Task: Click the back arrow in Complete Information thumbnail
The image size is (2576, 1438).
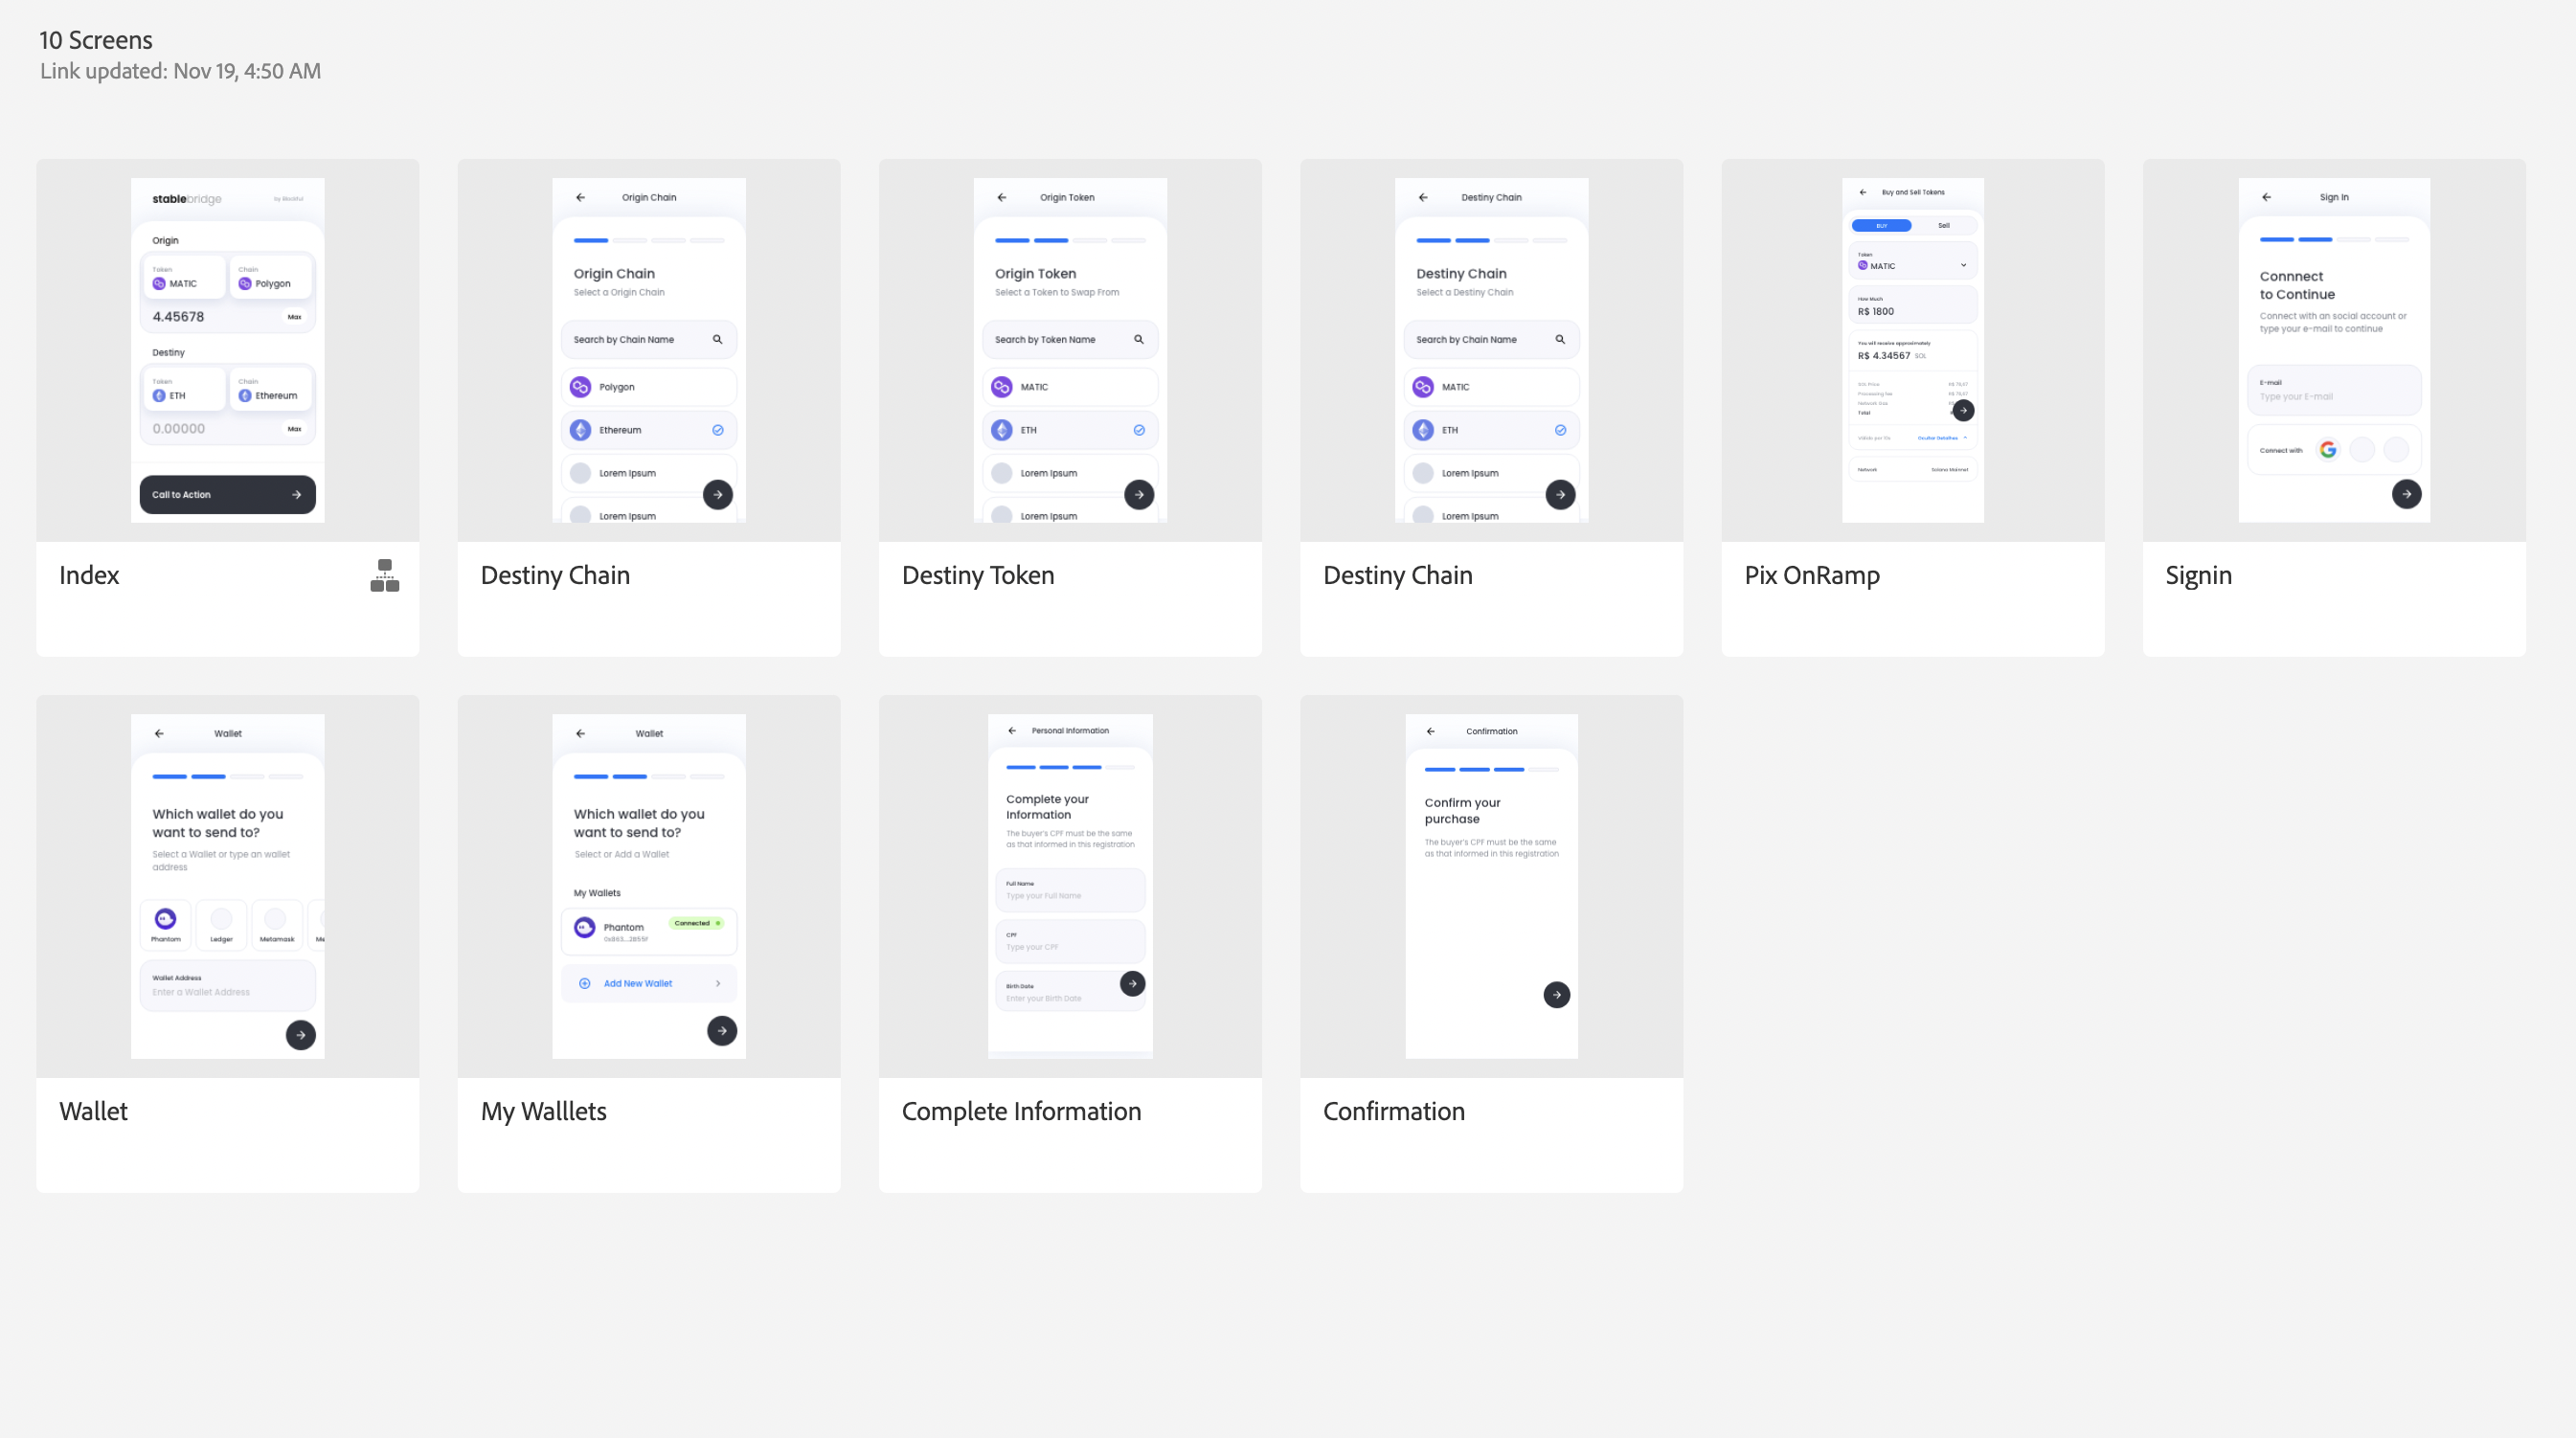Action: pyautogui.click(x=1012, y=731)
